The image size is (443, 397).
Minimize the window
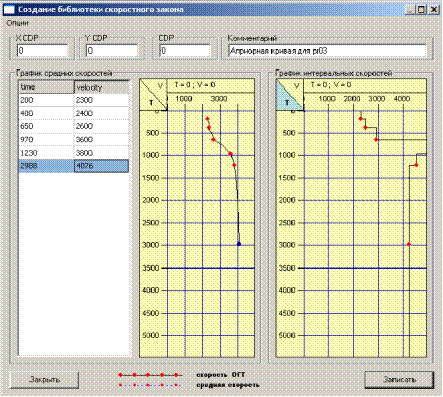[x=411, y=10]
